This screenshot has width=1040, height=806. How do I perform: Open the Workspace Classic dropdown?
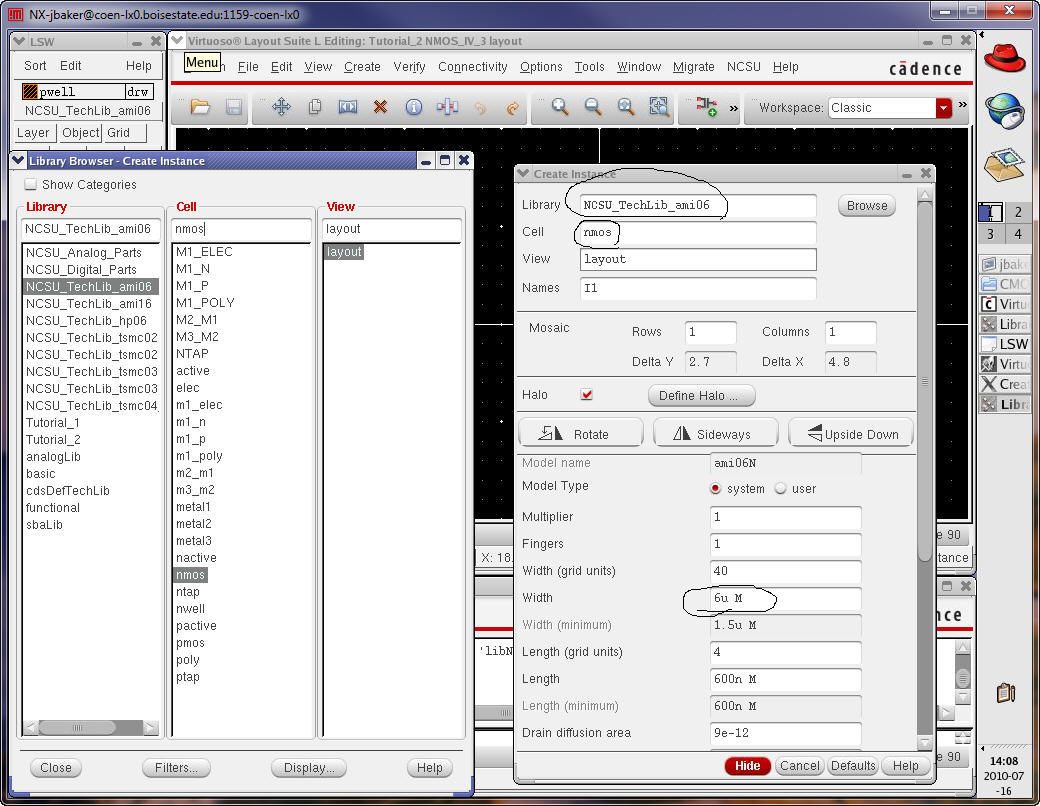(943, 108)
